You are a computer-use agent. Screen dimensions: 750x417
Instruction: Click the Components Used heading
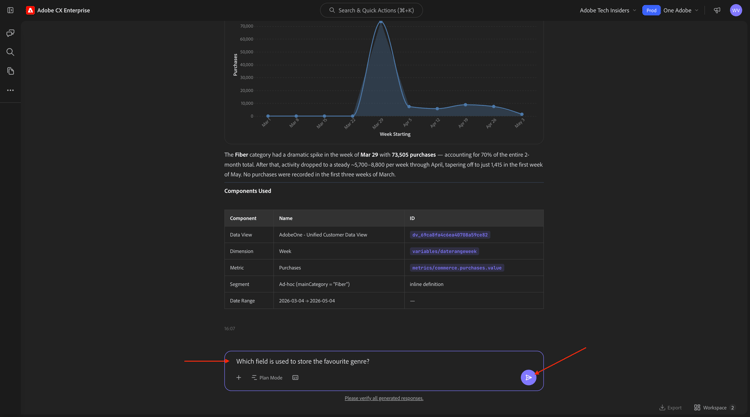[247, 191]
